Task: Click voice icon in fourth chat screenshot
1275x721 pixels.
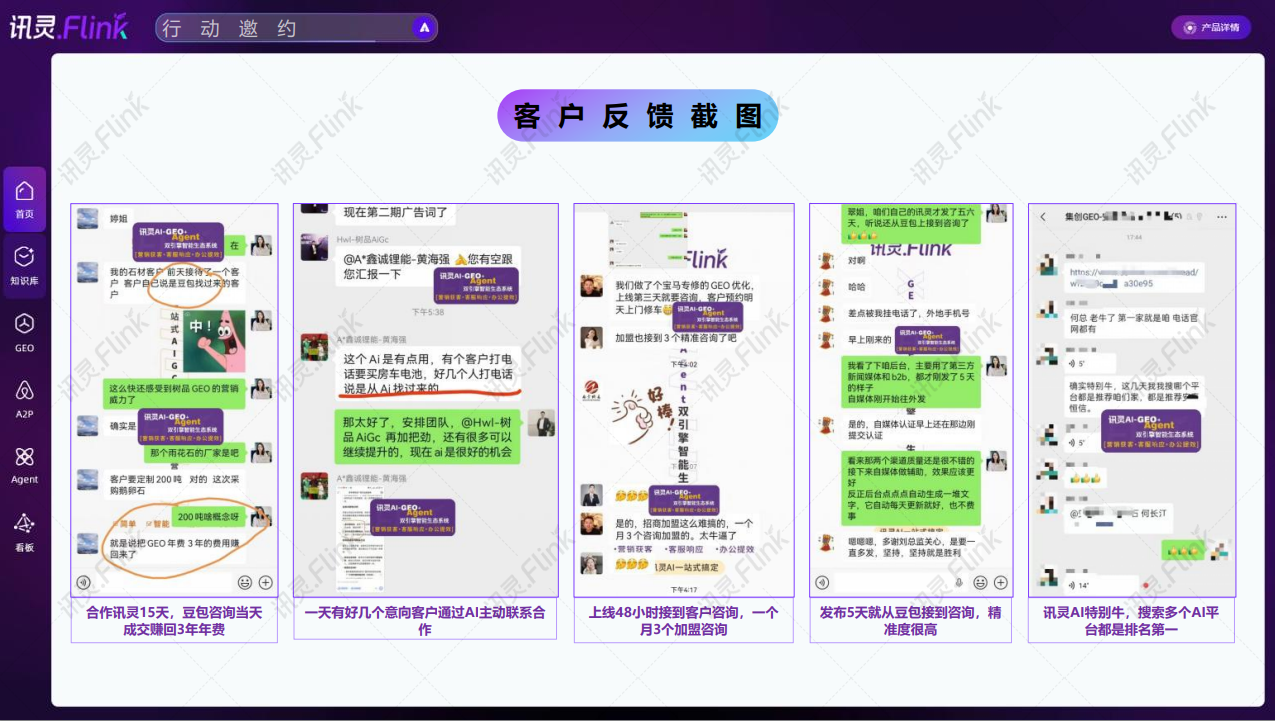Action: tap(822, 582)
